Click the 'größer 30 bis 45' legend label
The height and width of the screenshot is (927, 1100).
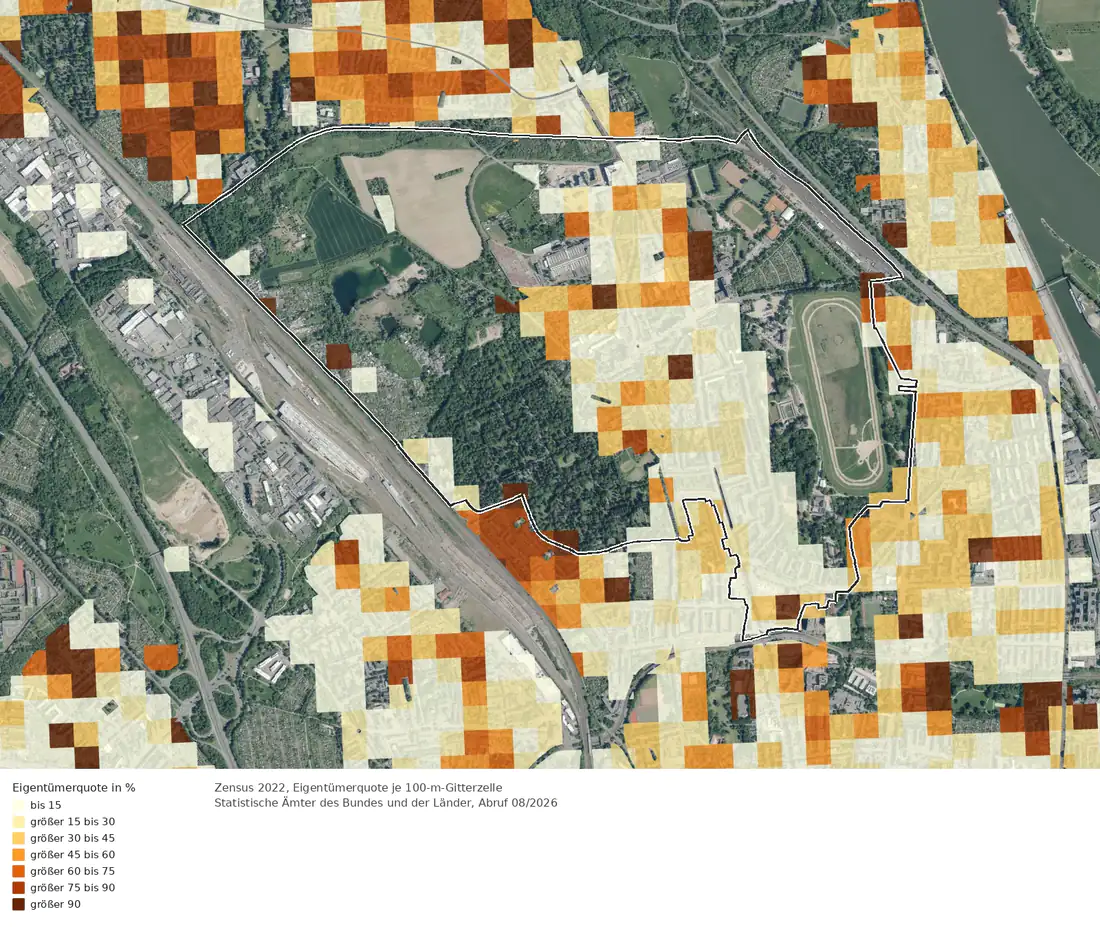click(72, 838)
